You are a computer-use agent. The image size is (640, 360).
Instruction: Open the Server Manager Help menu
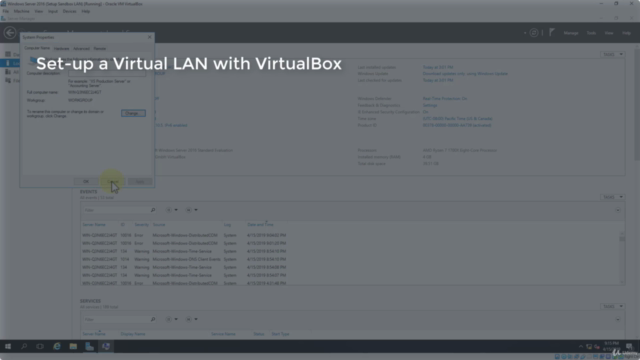click(x=626, y=33)
